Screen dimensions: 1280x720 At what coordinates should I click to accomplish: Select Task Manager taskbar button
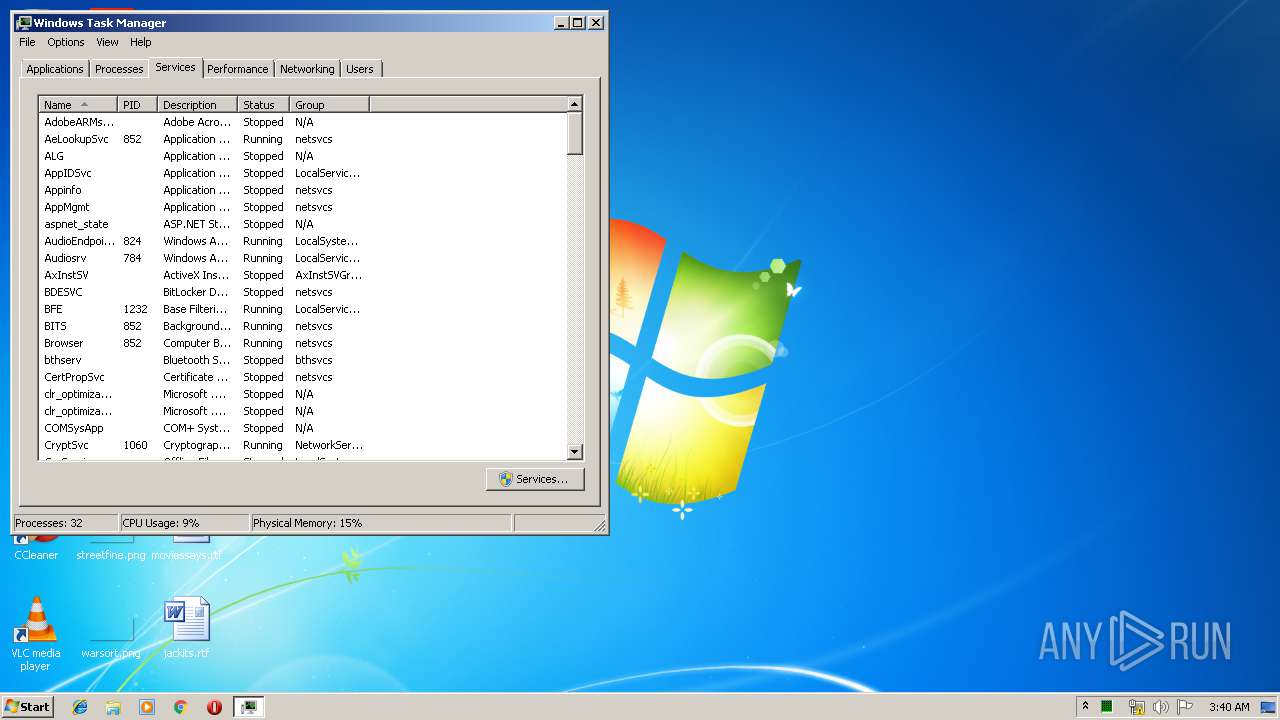pos(249,707)
